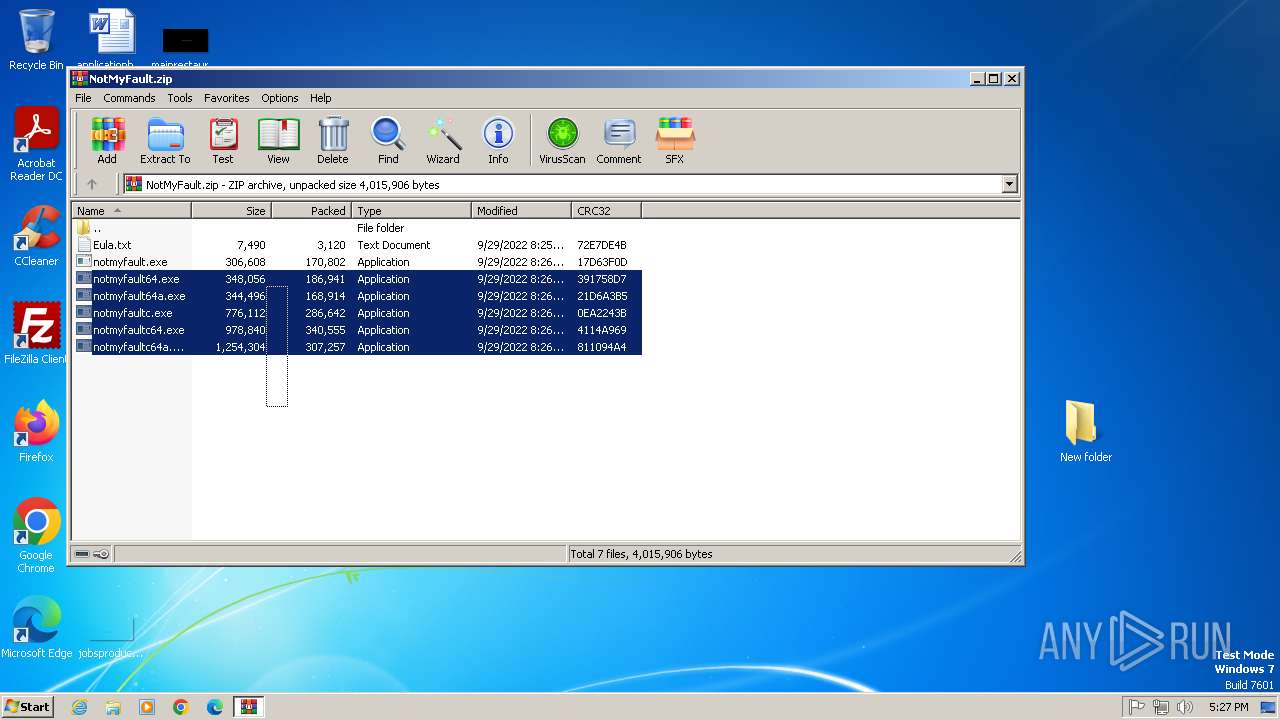This screenshot has width=1280, height=720.
Task: Select the parent folder '..' row
Action: [357, 228]
